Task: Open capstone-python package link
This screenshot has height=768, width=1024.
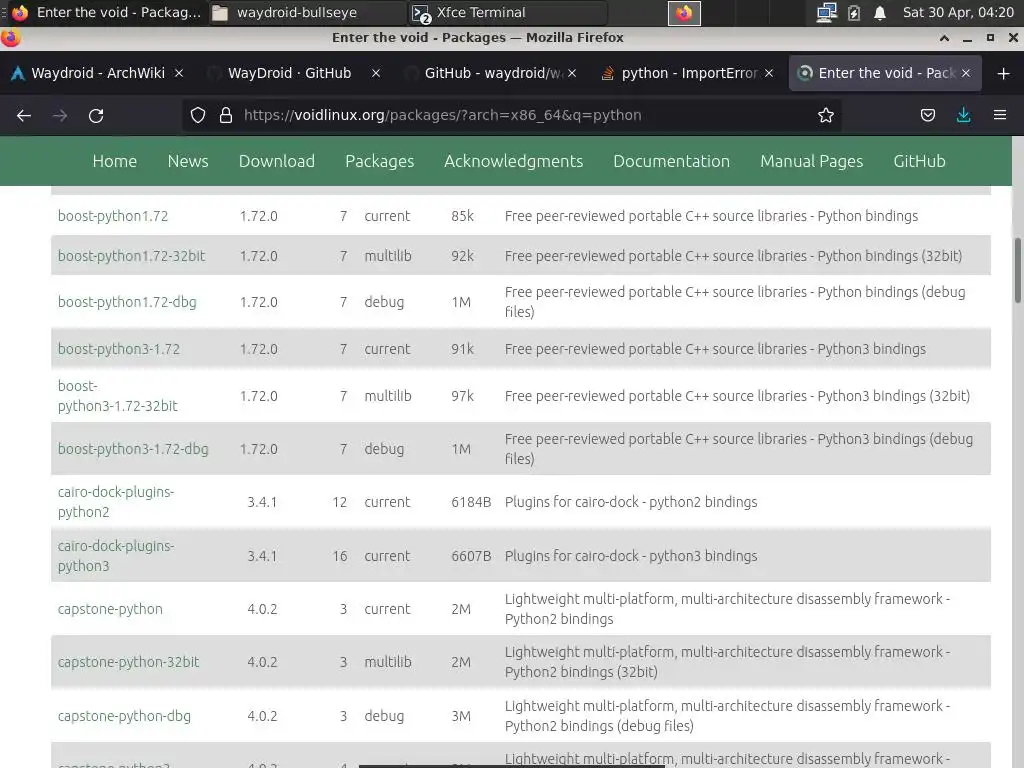Action: [x=110, y=609]
